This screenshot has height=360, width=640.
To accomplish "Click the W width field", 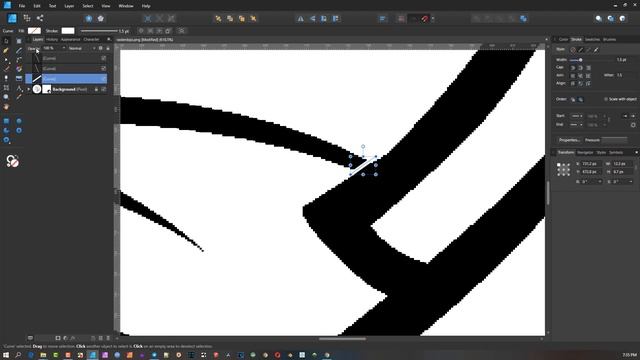I will [623, 164].
